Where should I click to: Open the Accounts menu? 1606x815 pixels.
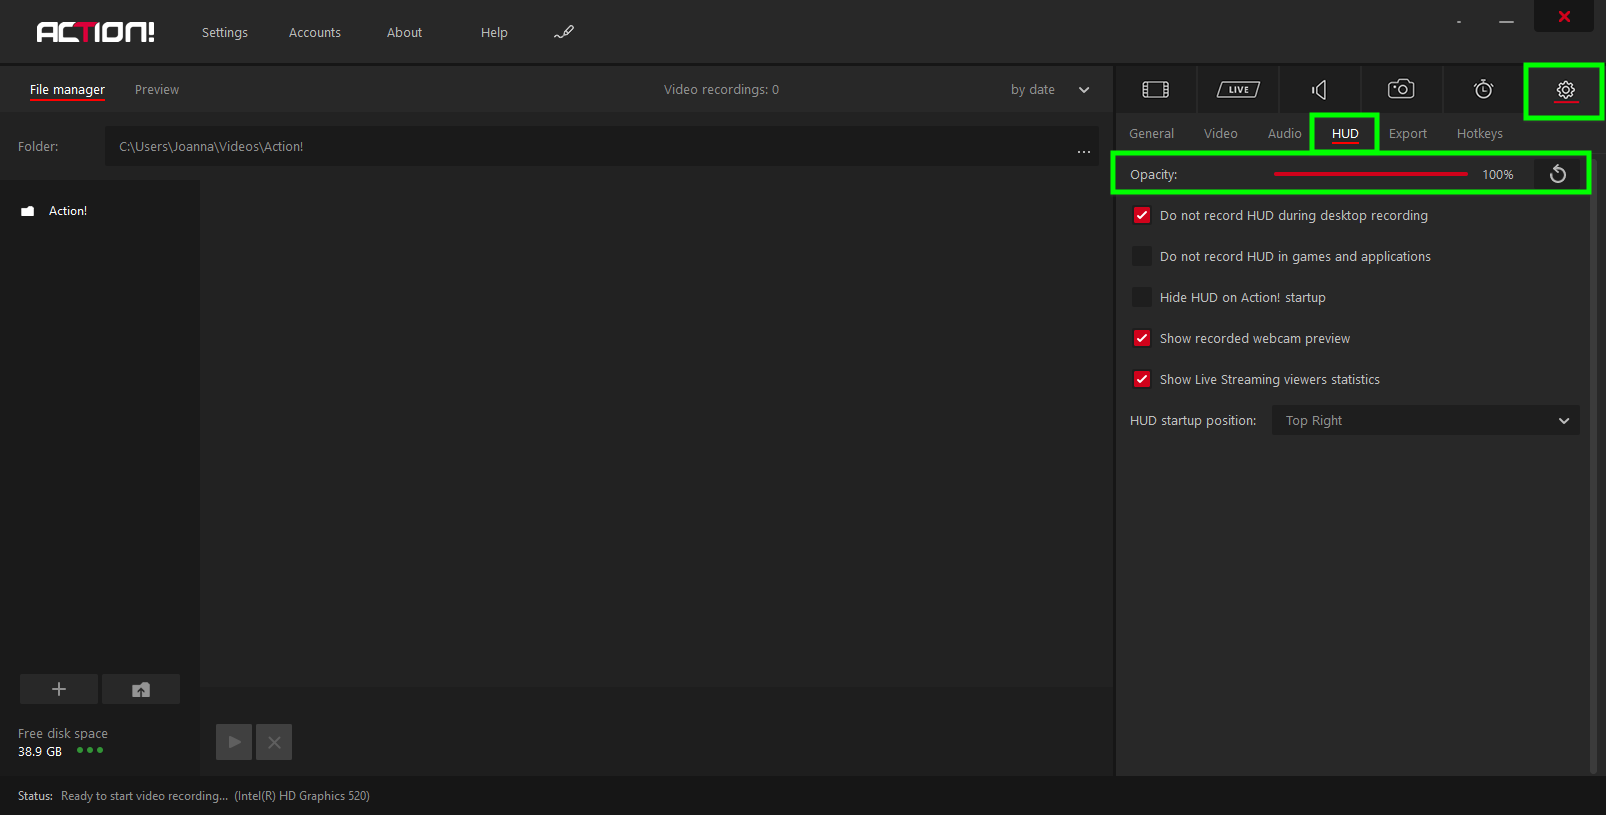coord(315,33)
